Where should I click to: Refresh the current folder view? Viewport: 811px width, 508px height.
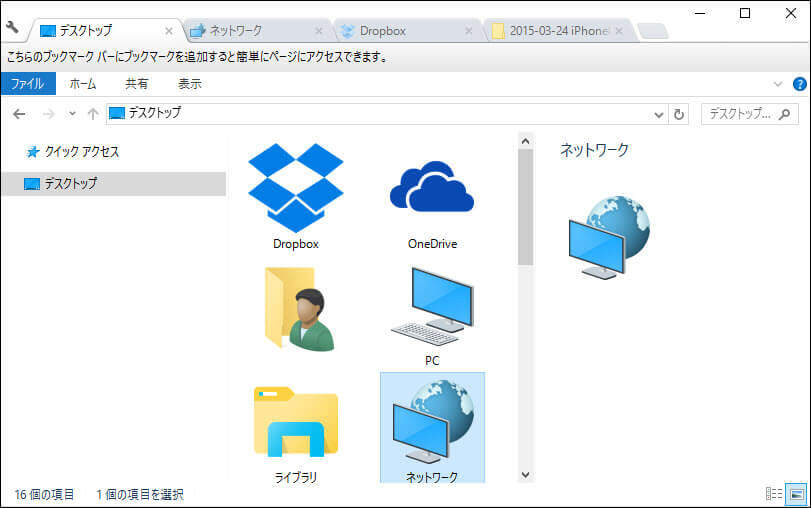679,114
